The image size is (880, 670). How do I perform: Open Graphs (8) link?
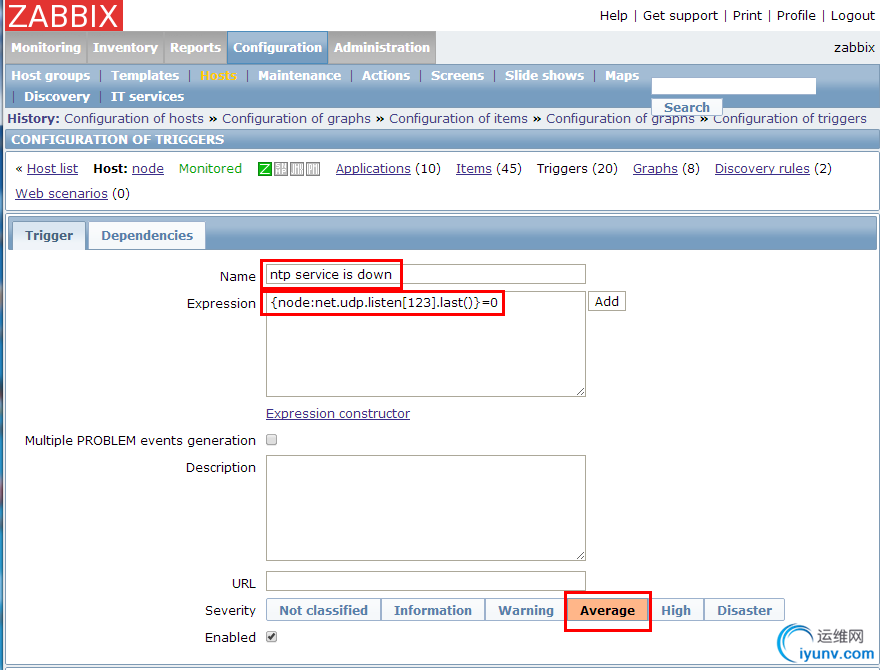pyautogui.click(x=655, y=169)
